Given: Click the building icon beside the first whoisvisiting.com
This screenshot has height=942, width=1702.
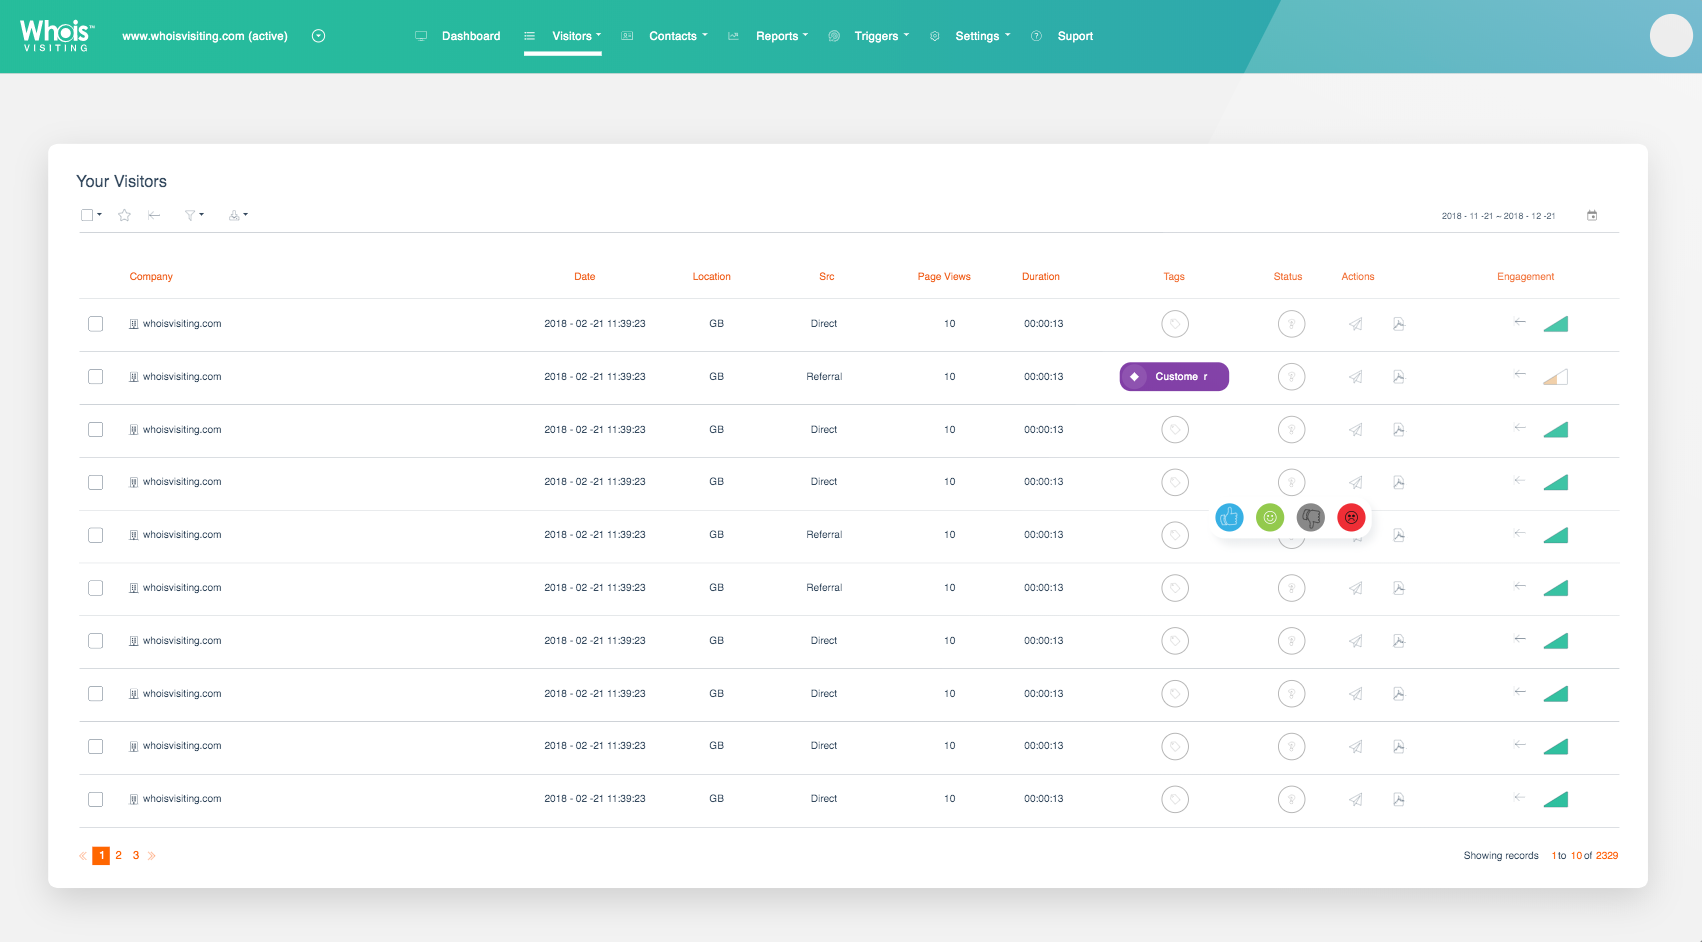Looking at the screenshot, I should (x=133, y=324).
